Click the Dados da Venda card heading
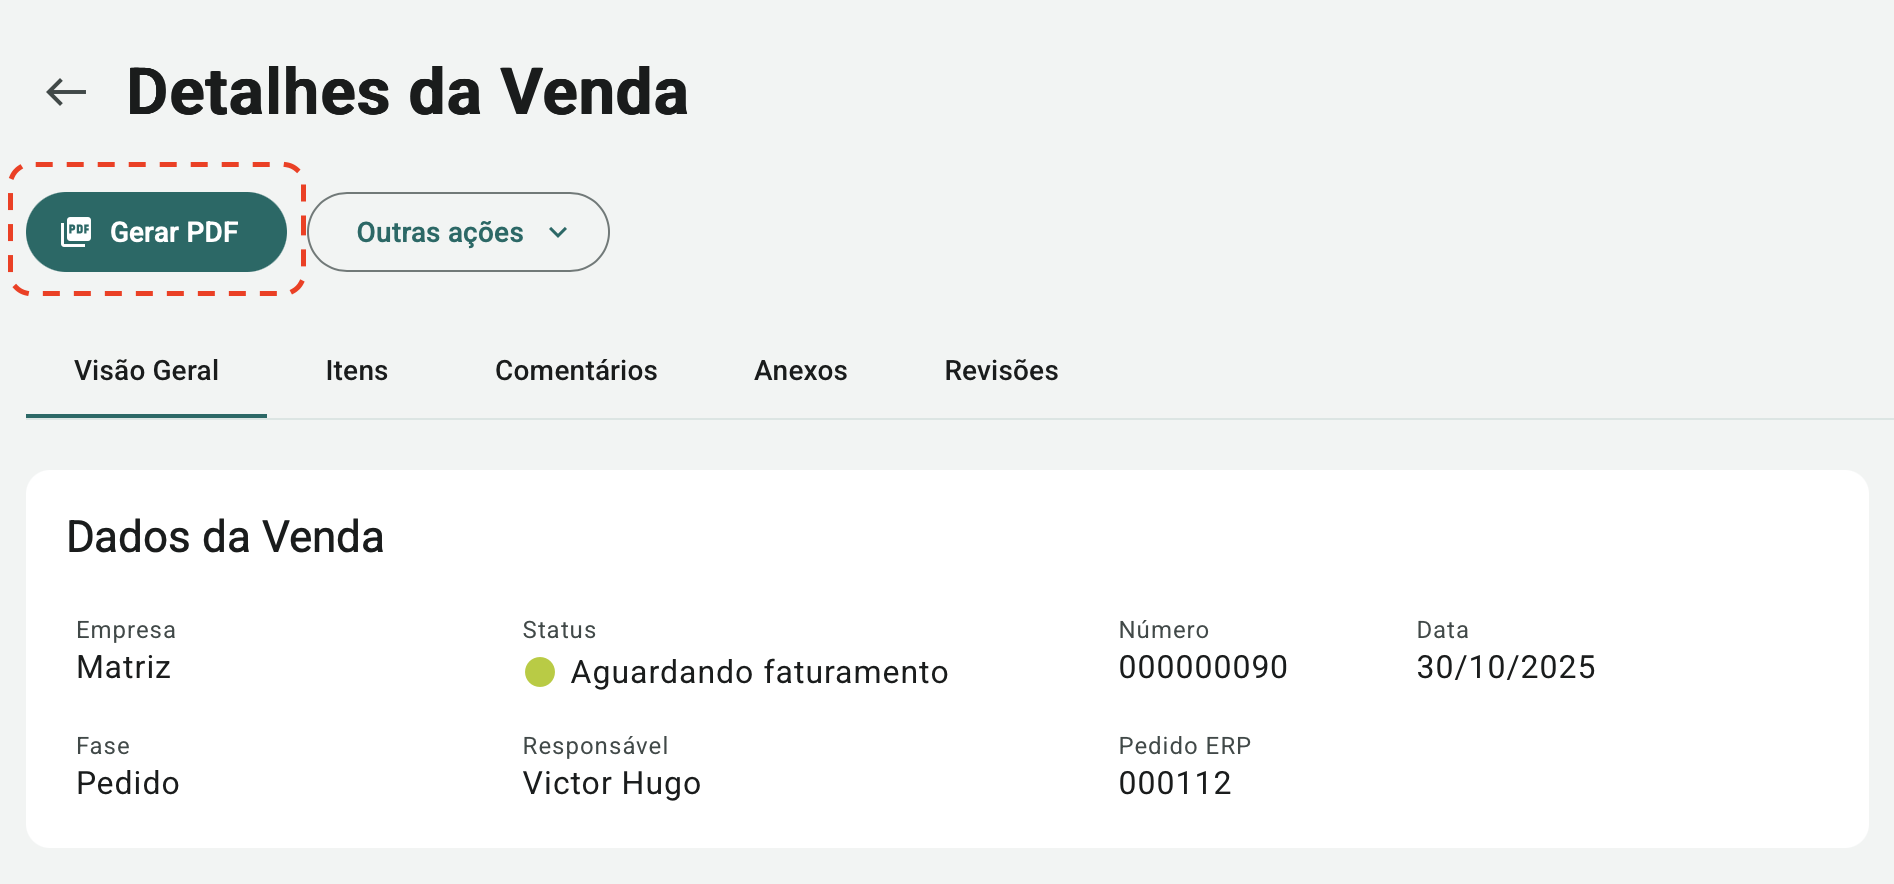This screenshot has height=884, width=1894. 225,537
